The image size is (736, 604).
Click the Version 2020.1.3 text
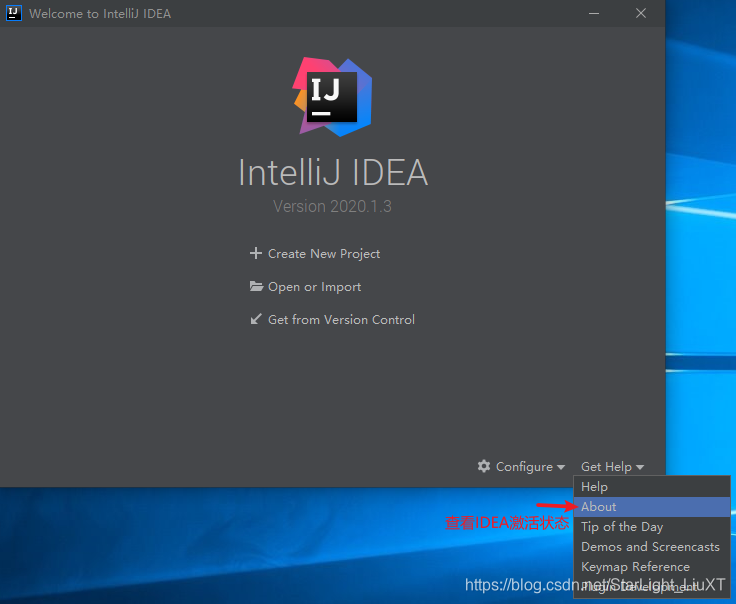pos(332,206)
